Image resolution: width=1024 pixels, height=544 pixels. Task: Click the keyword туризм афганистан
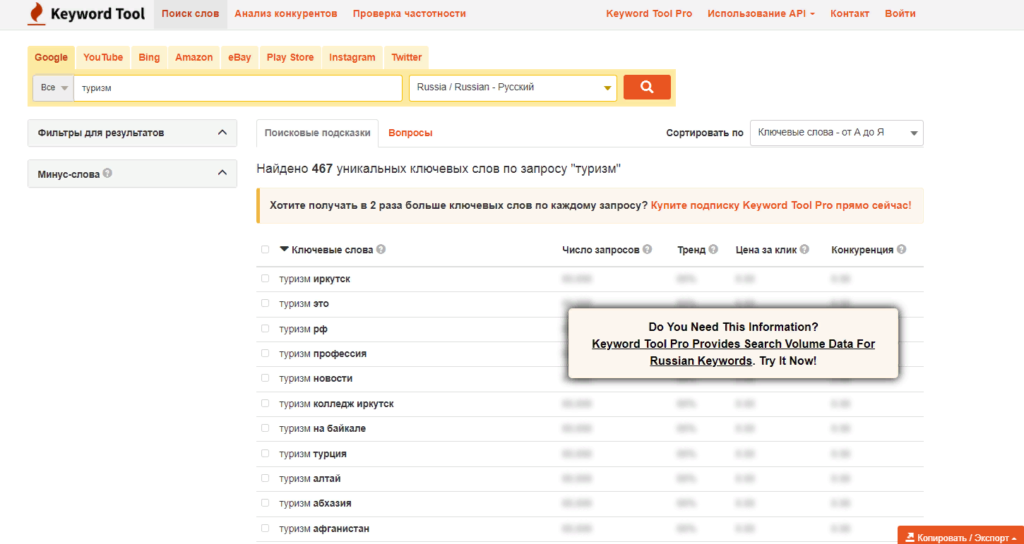[325, 528]
